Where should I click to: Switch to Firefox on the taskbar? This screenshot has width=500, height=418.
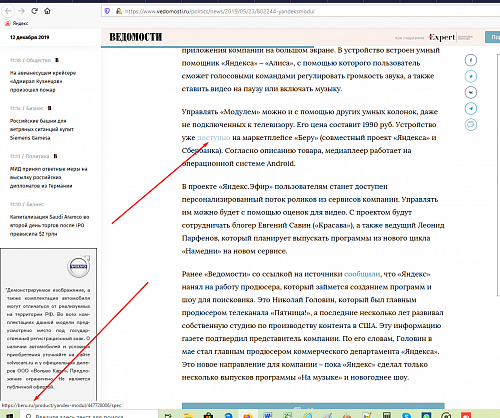[x=248, y=415]
